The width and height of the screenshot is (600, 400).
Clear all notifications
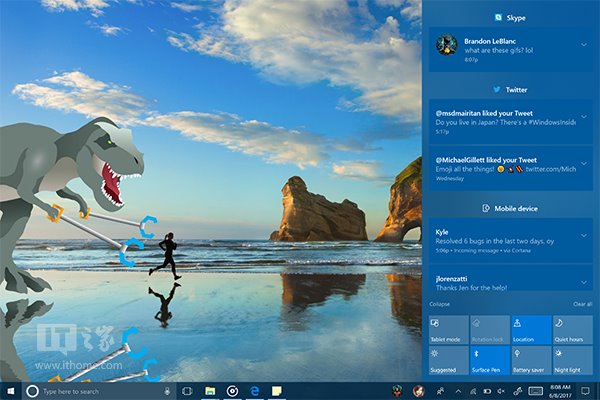[x=582, y=304]
